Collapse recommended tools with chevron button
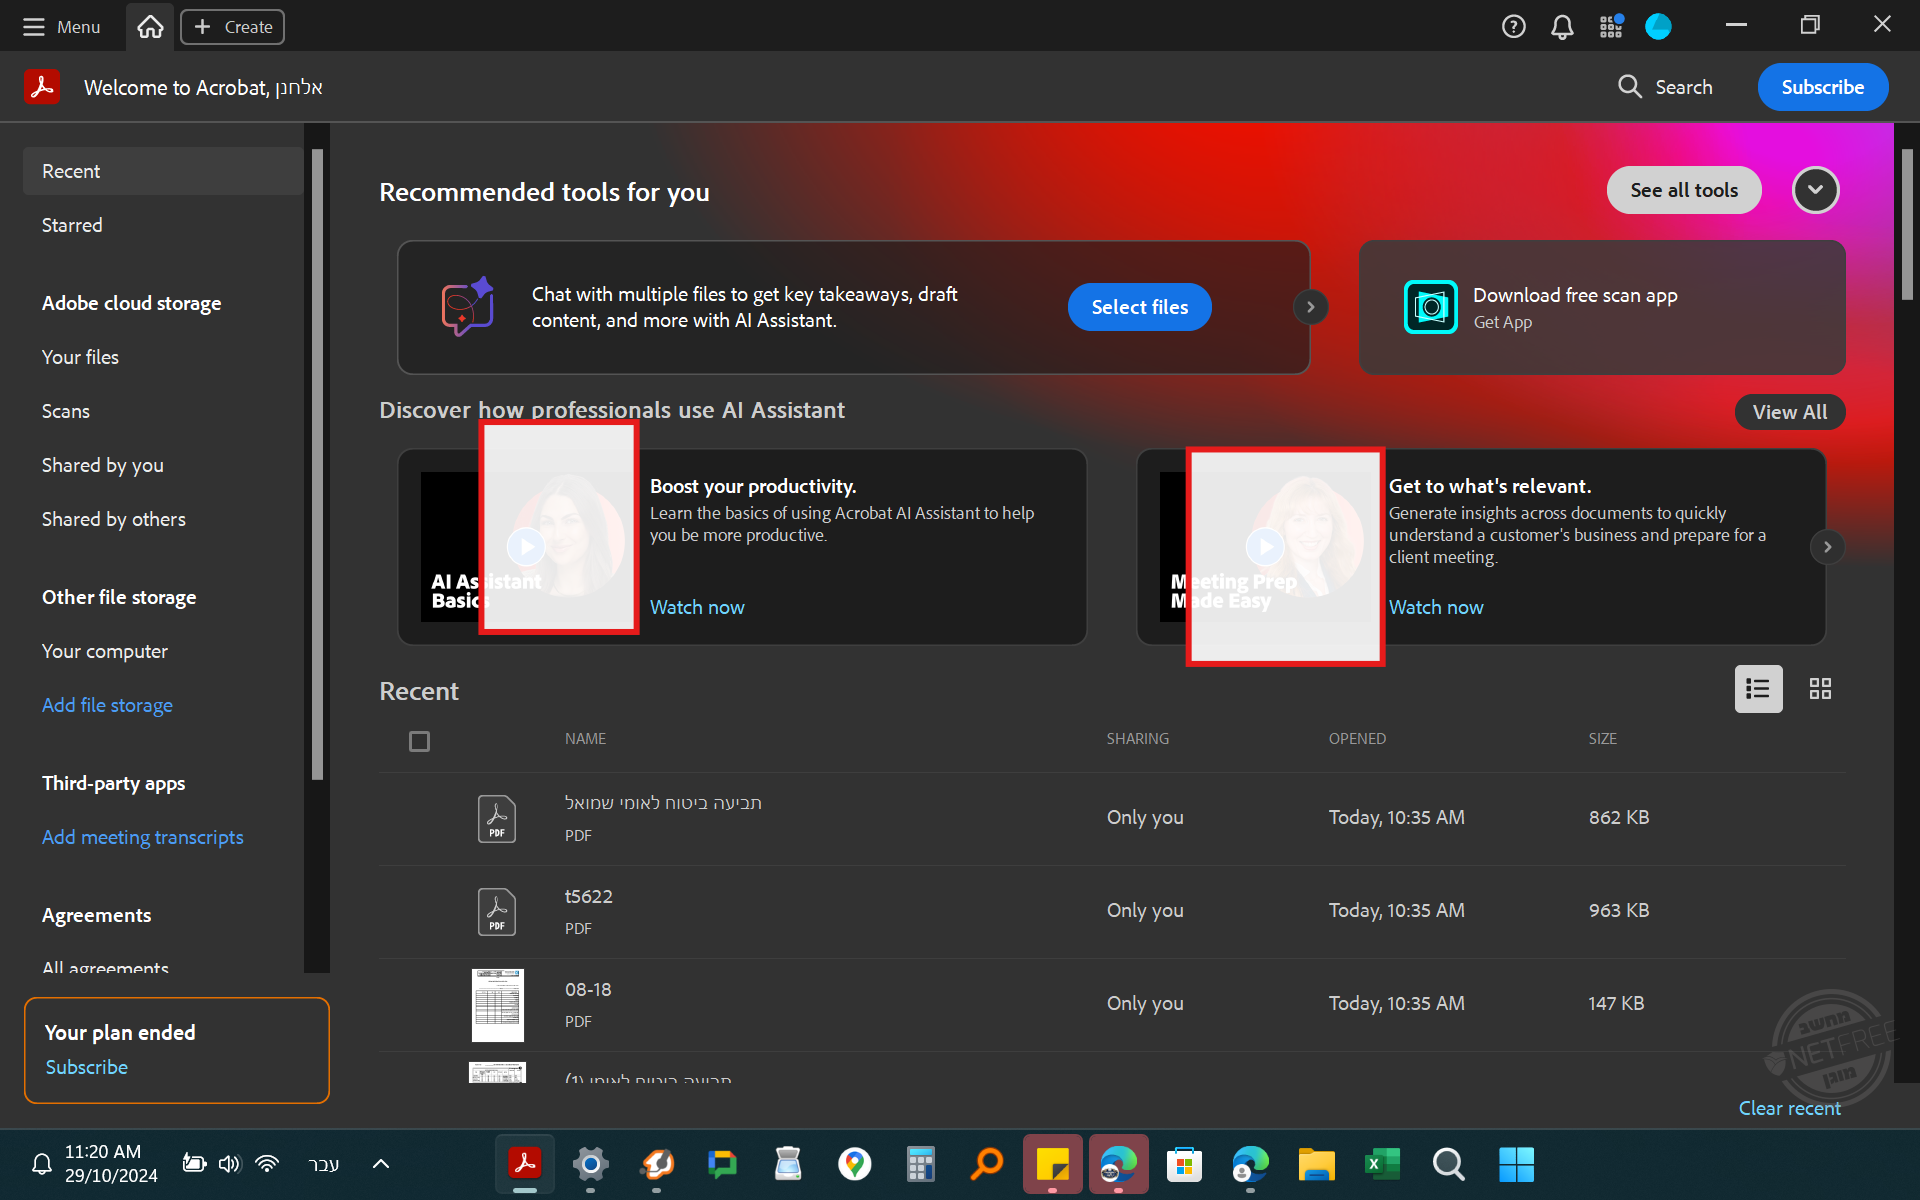This screenshot has width=1920, height=1200. point(1815,190)
